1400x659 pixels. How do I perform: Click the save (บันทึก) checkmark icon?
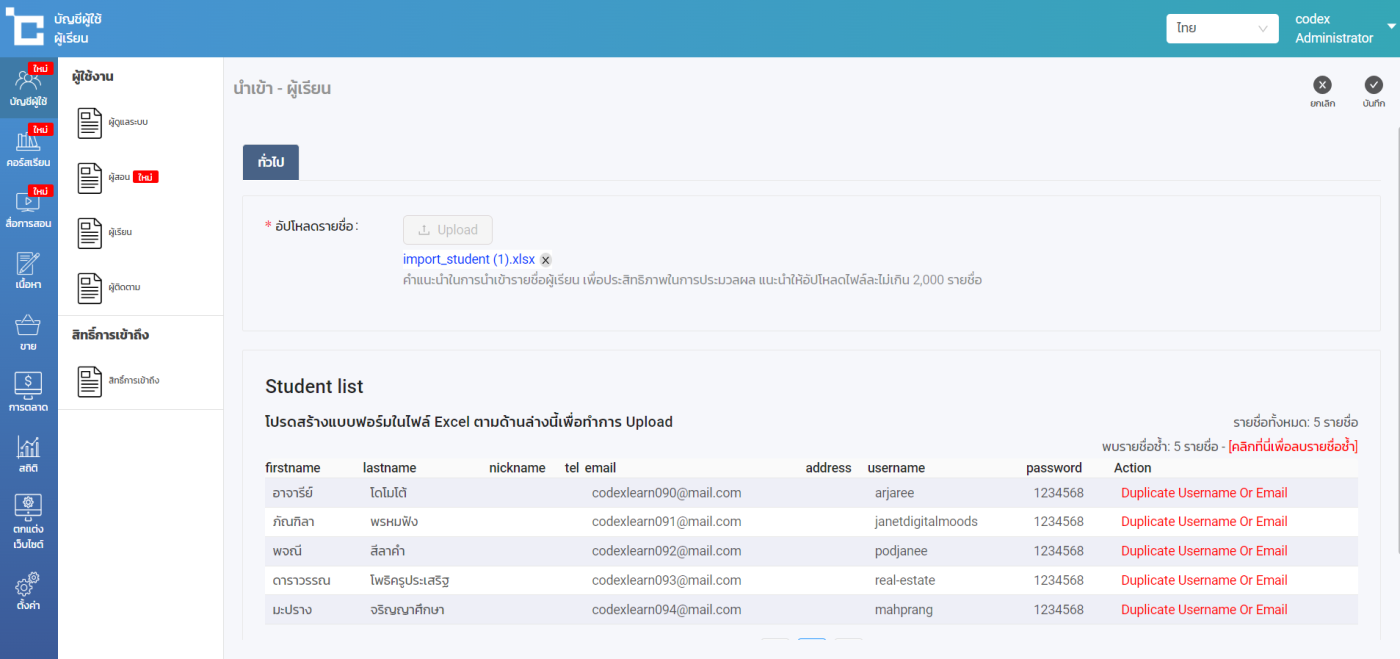point(1373,86)
